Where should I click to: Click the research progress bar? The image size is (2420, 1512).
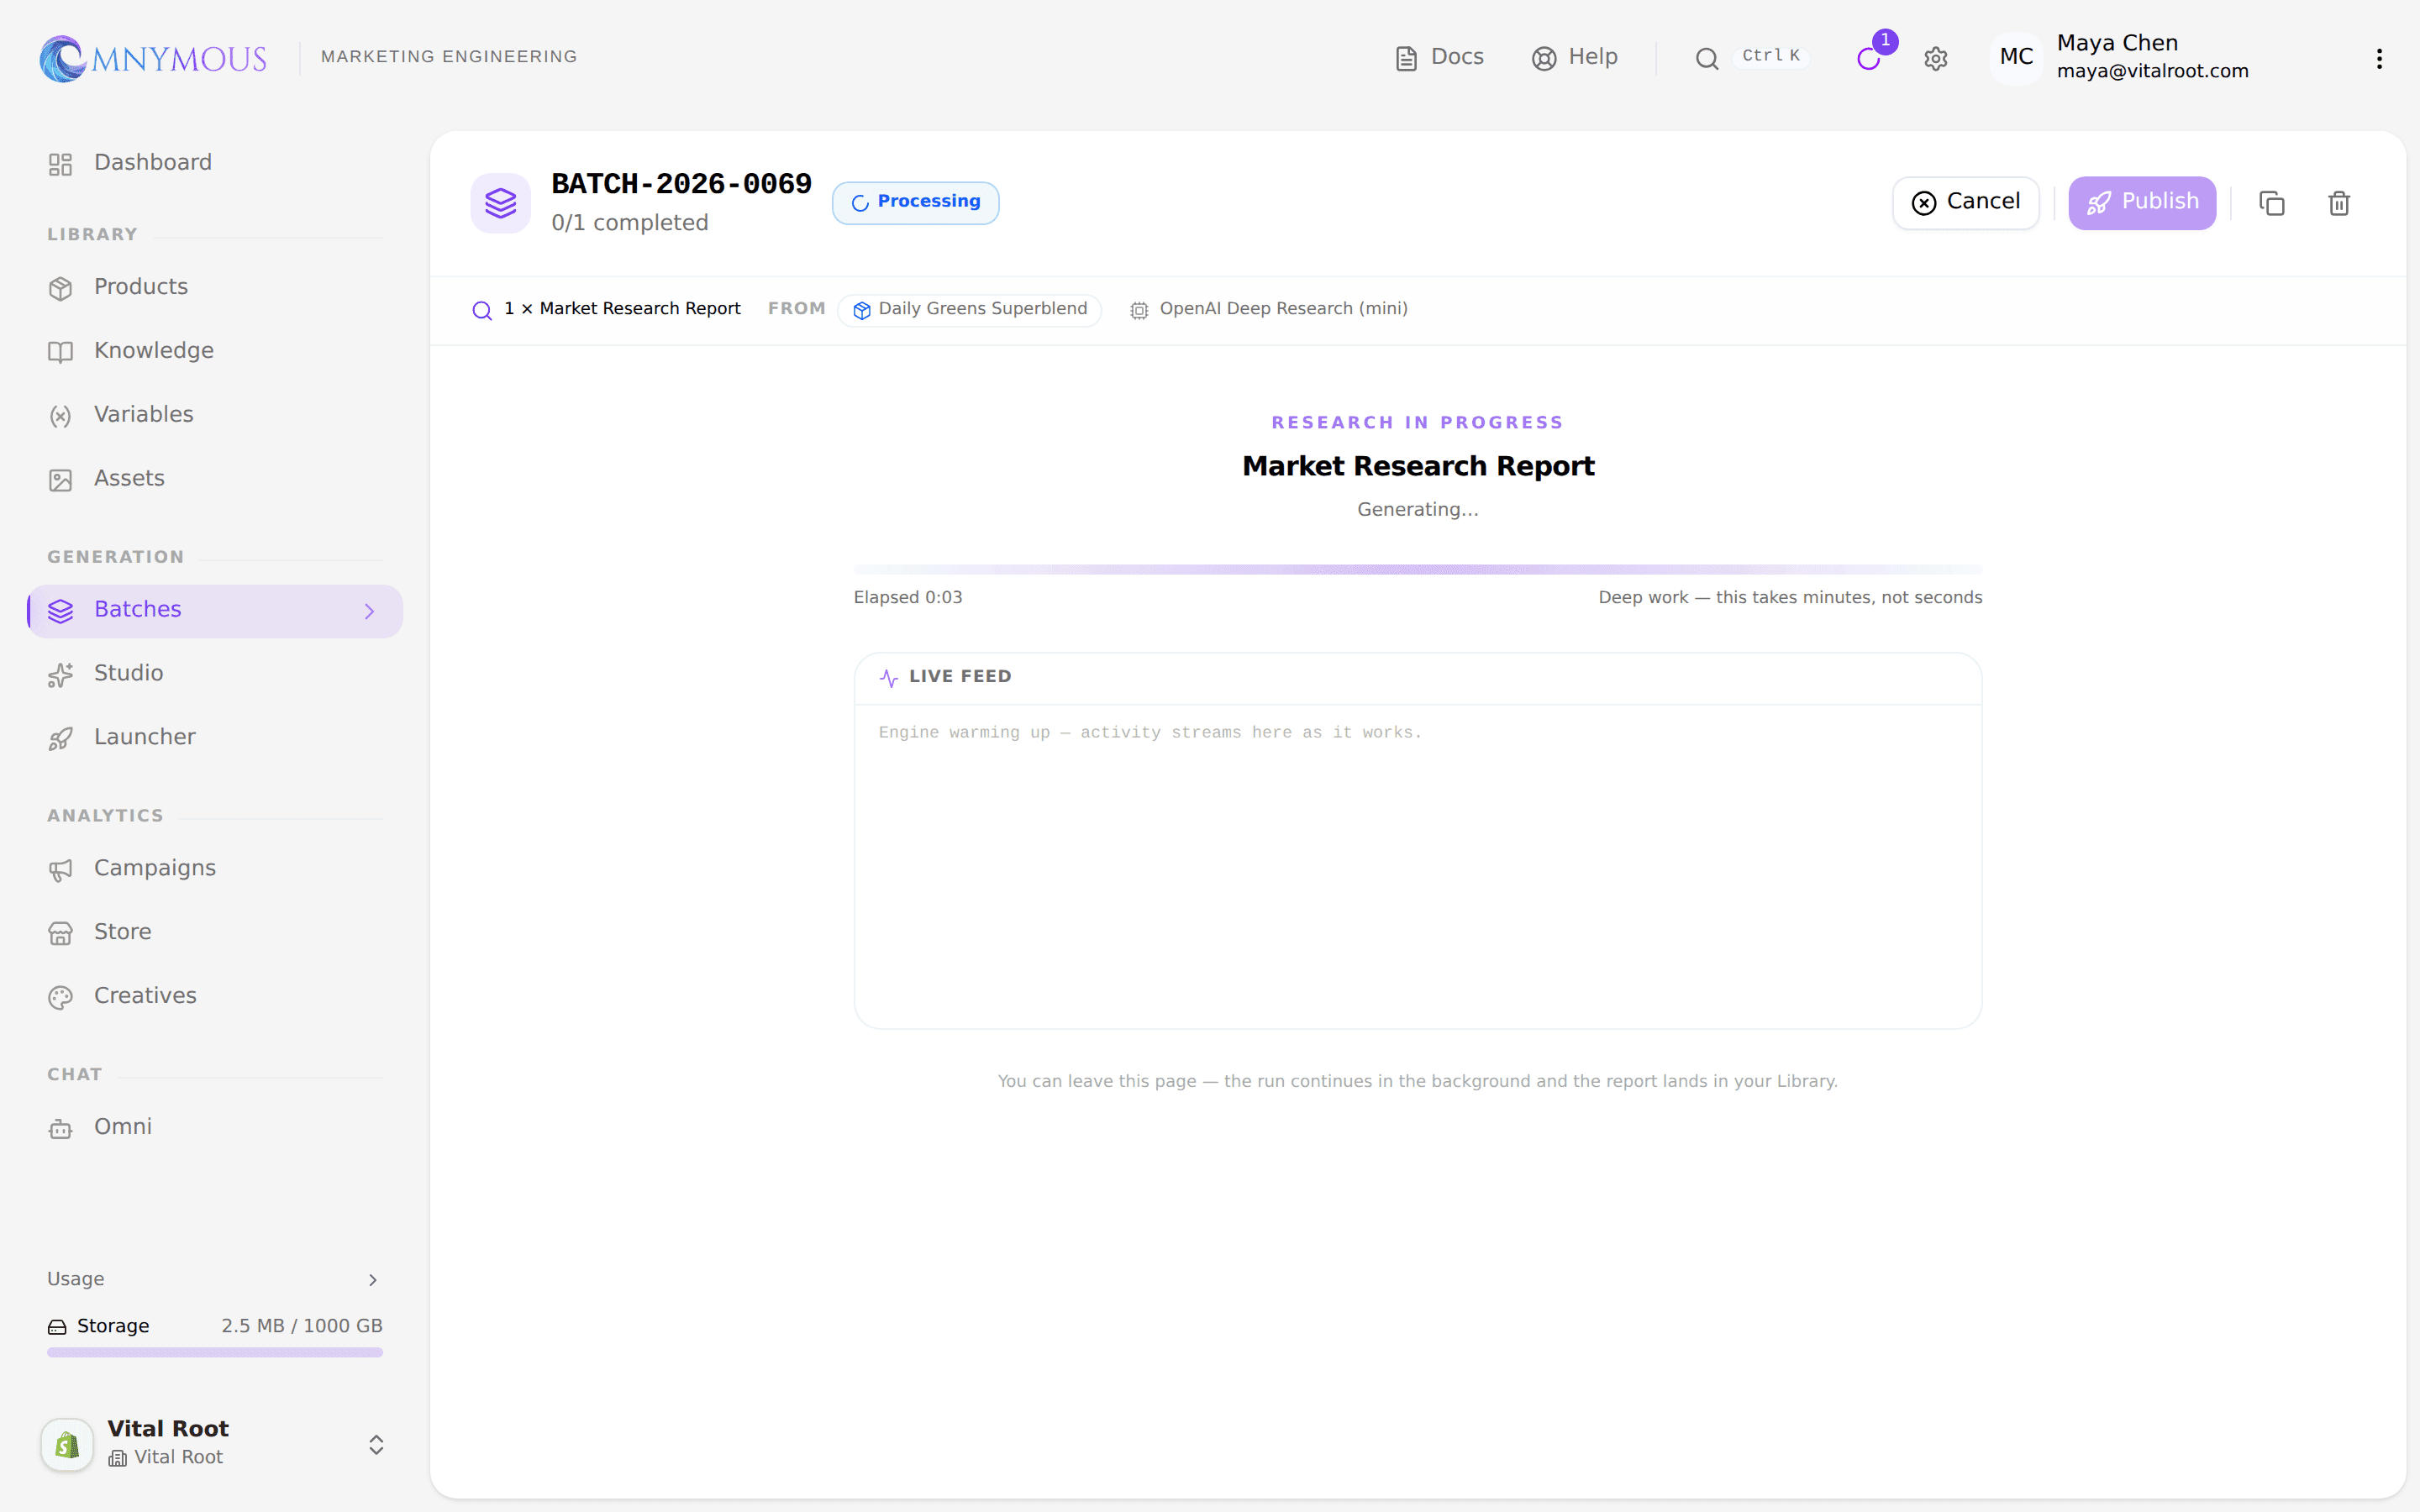[1417, 569]
